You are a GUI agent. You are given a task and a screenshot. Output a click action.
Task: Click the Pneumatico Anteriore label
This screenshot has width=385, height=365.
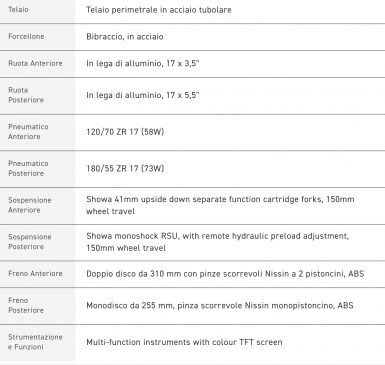[28, 132]
